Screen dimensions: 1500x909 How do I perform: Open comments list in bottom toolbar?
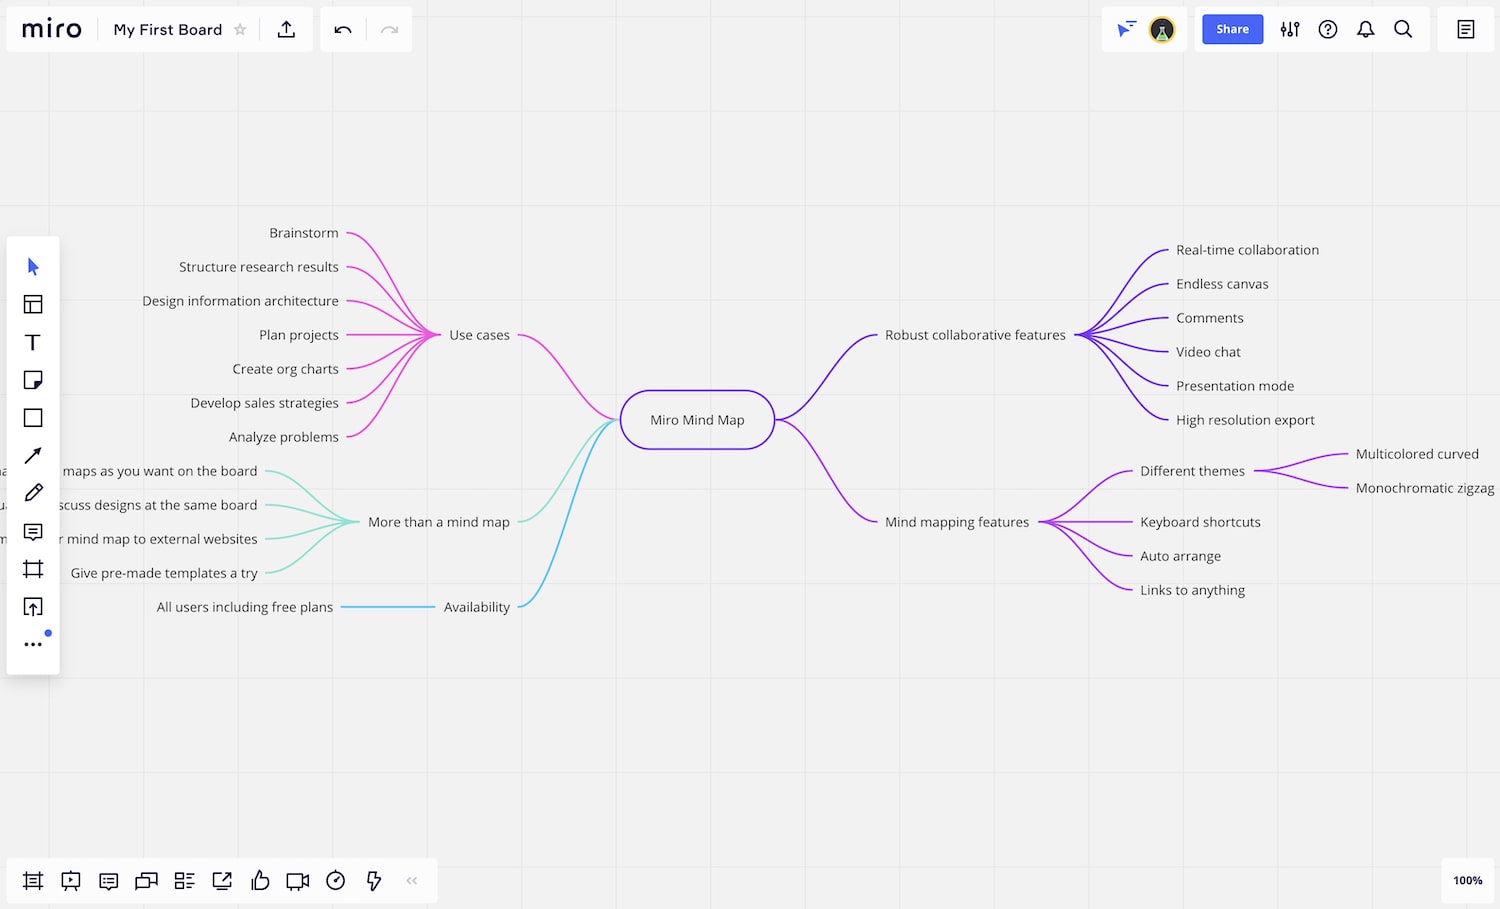(109, 881)
